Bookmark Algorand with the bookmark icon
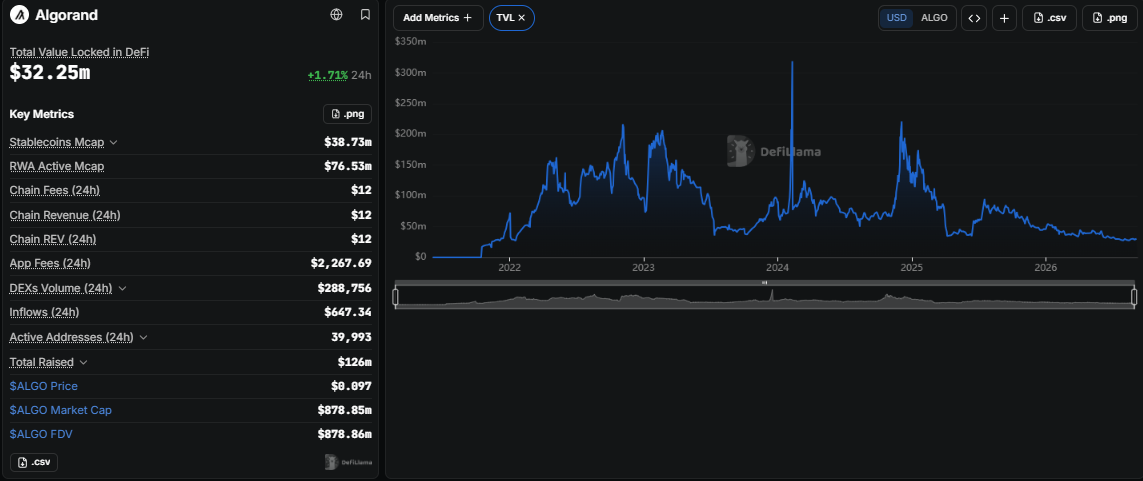This screenshot has height=481, width=1143. [x=365, y=15]
